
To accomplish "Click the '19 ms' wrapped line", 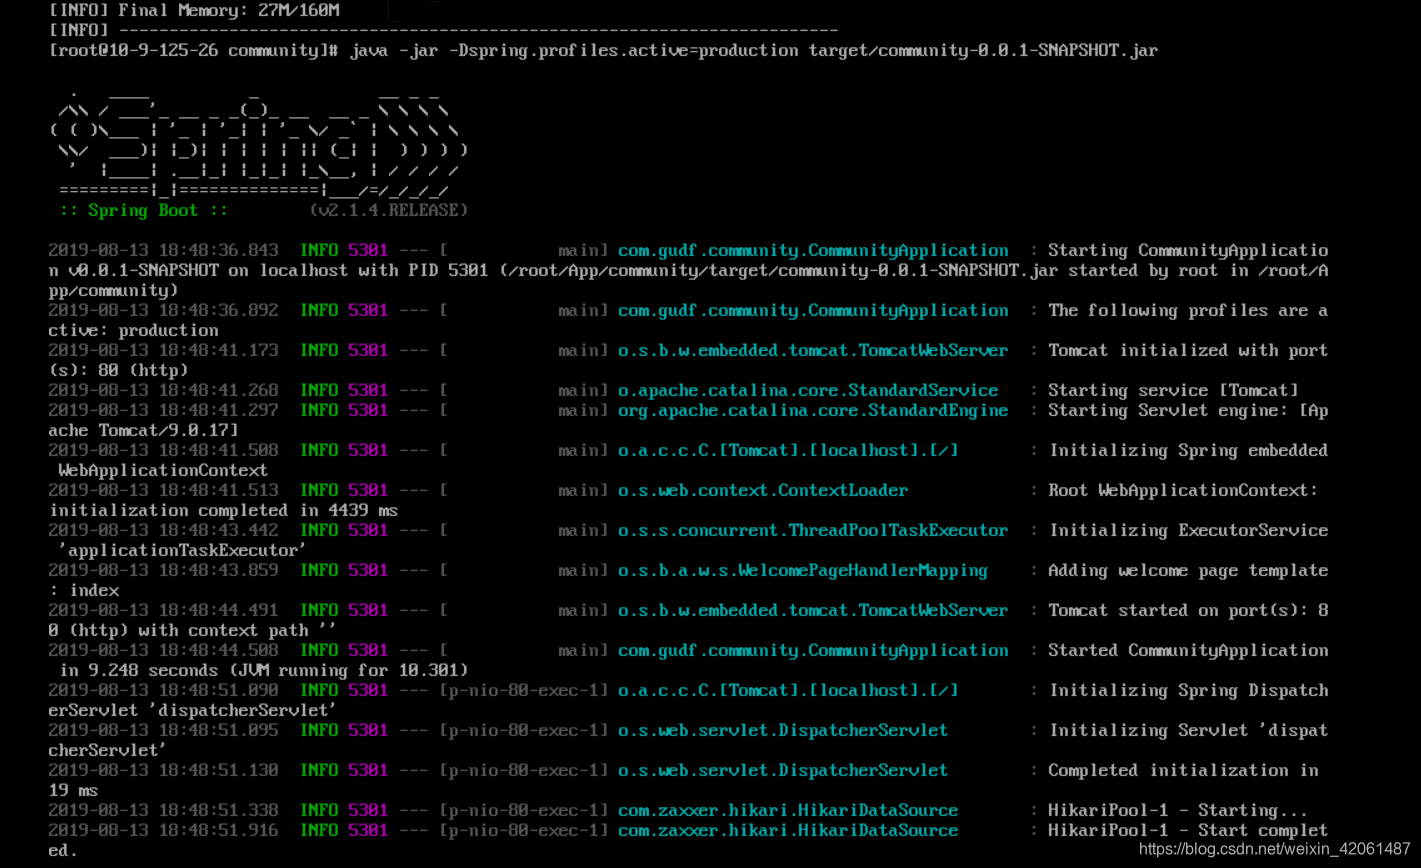I will (x=73, y=791).
